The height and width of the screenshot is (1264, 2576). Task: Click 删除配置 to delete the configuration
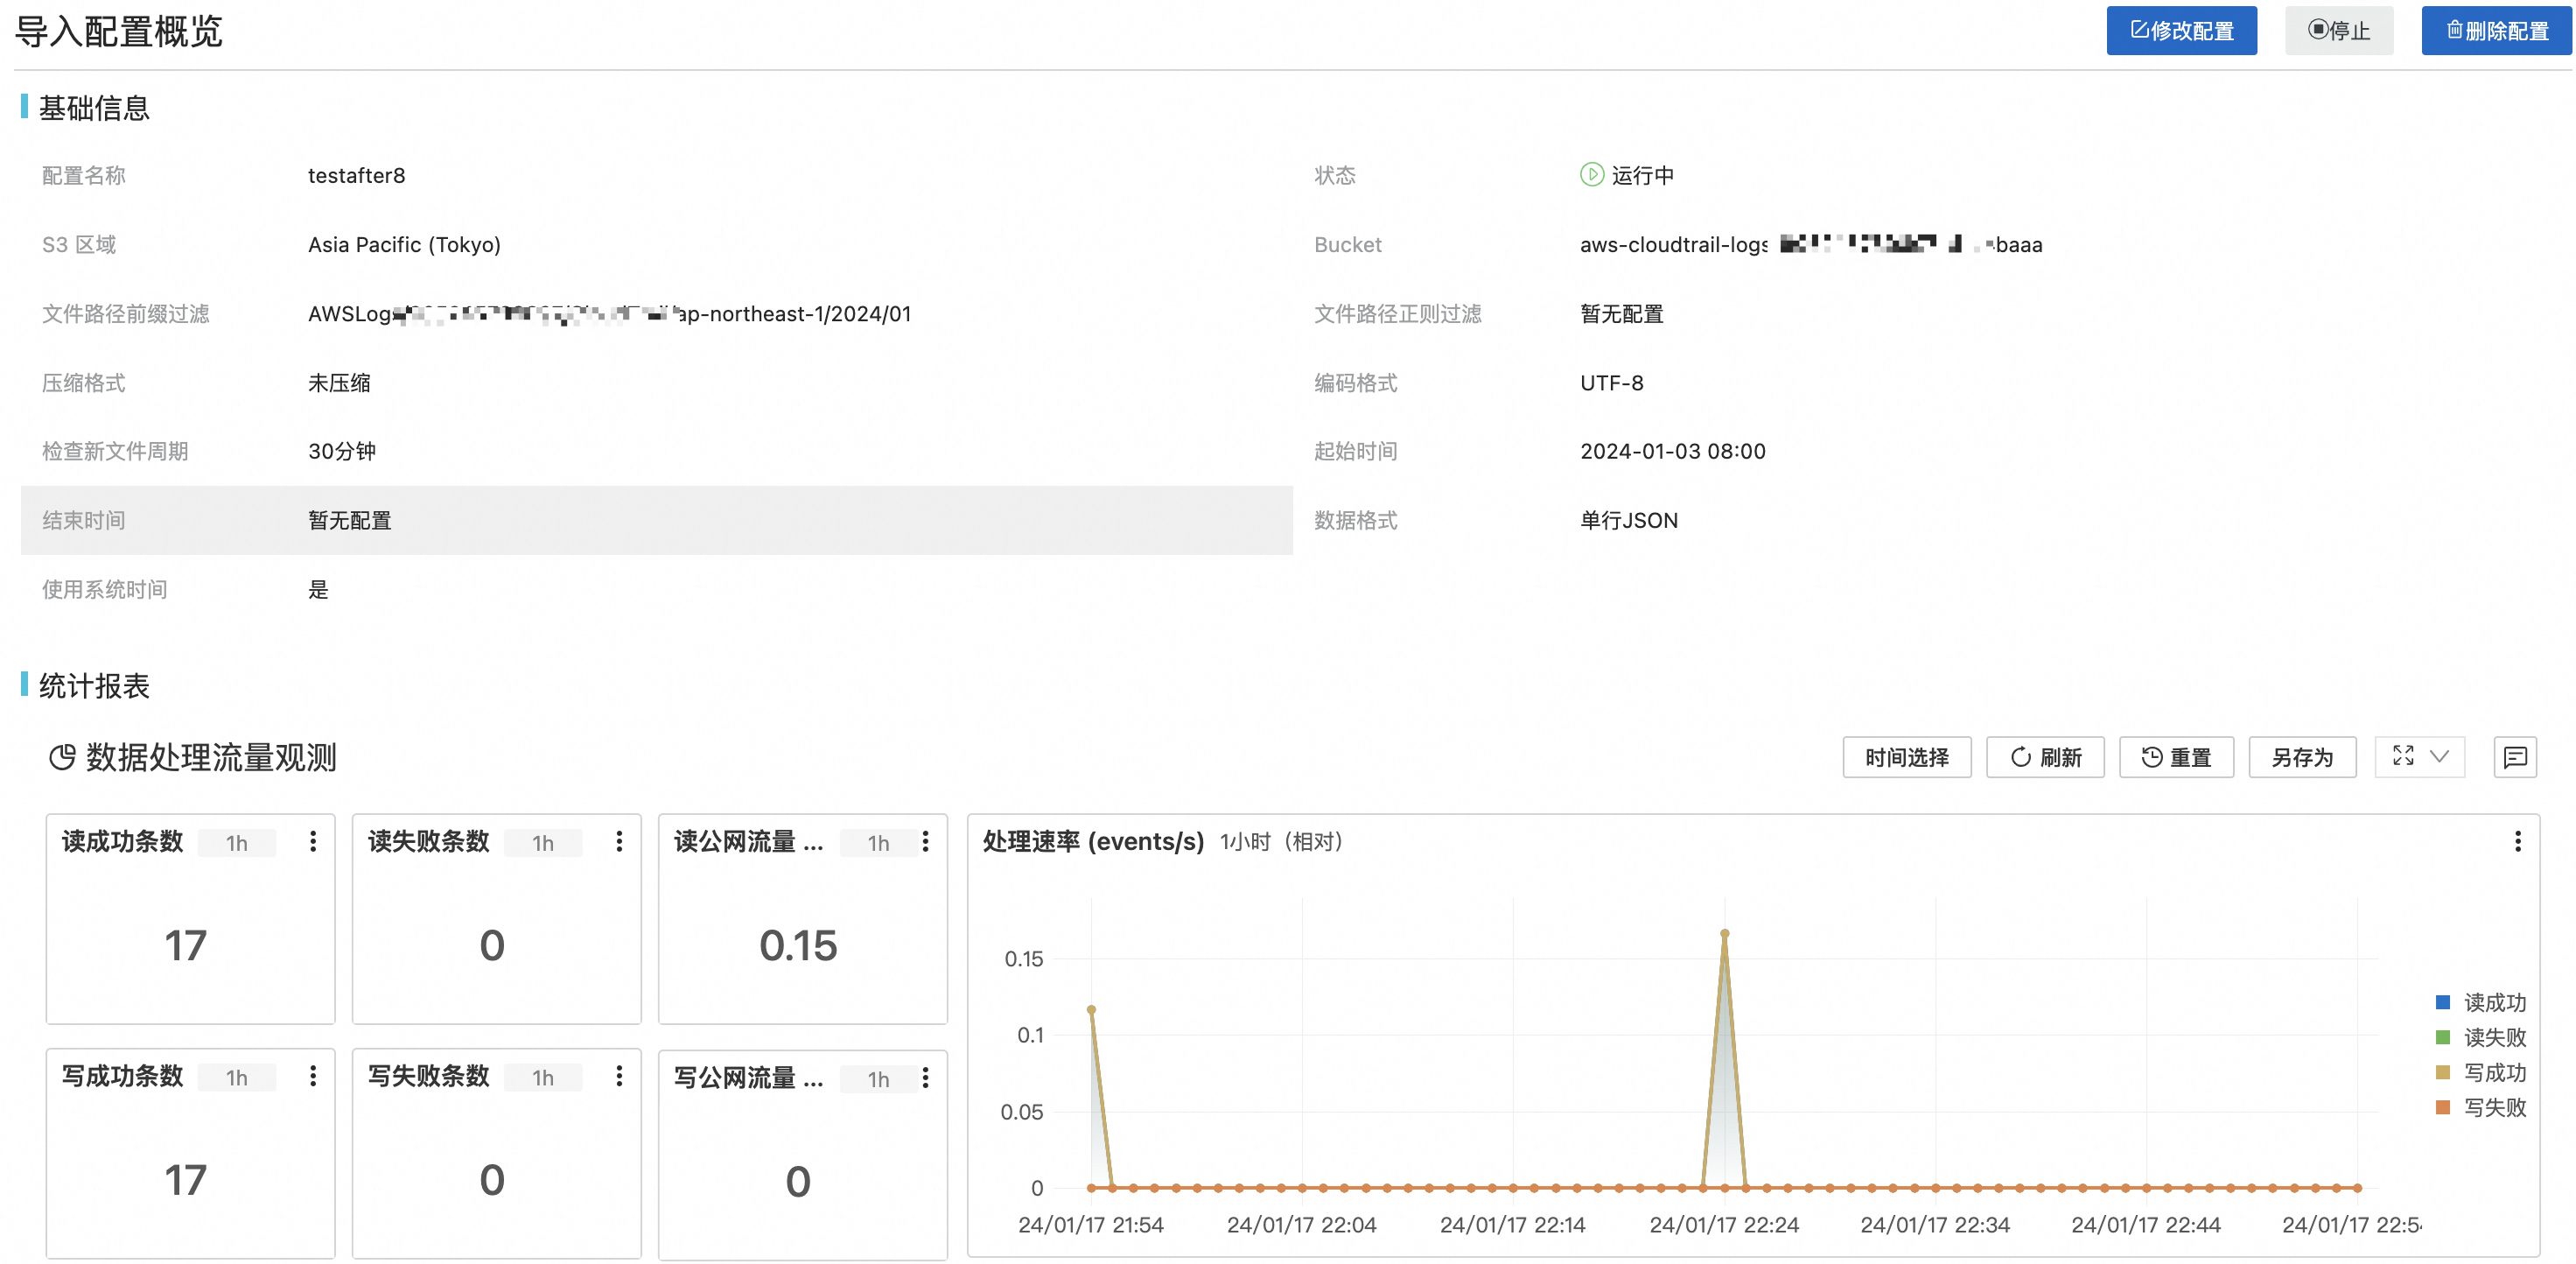click(2496, 31)
